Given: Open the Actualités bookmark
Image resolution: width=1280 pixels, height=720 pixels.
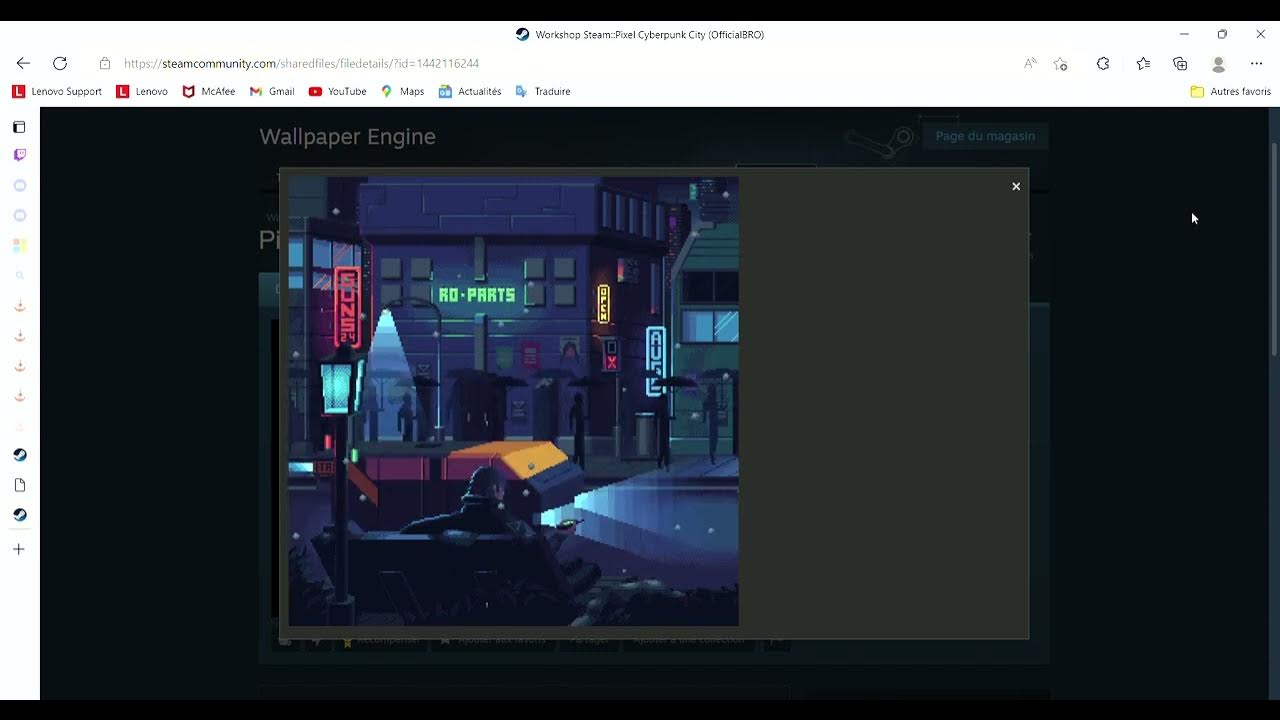Looking at the screenshot, I should point(470,91).
